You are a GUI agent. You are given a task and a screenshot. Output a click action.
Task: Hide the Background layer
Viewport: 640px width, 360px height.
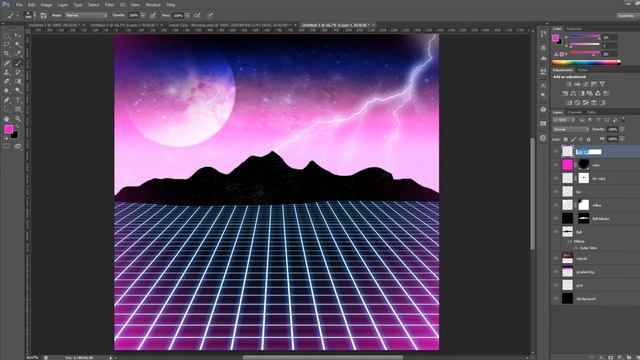(x=556, y=299)
